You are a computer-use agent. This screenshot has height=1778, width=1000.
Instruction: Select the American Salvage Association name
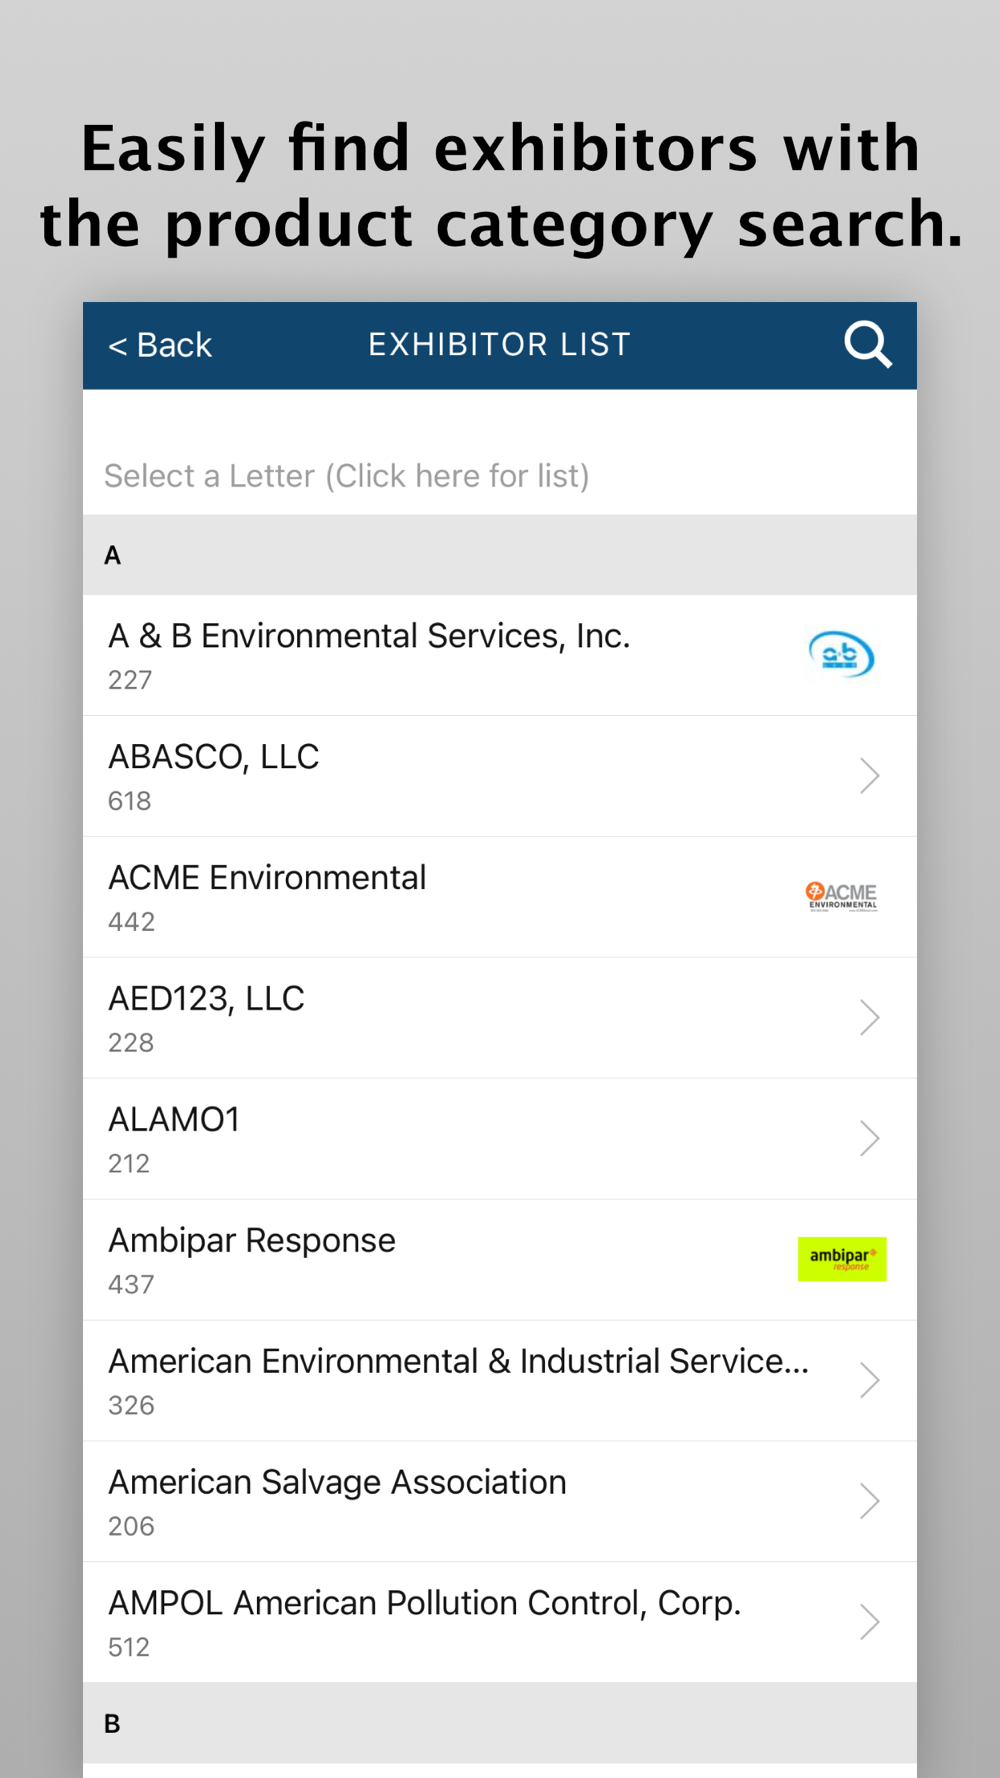[x=337, y=1482]
